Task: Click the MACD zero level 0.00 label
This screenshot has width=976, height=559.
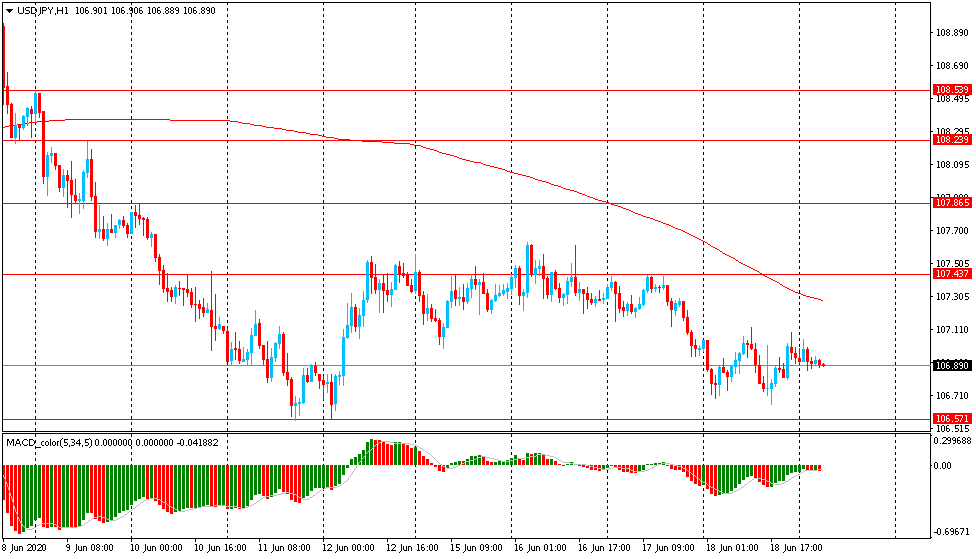Action: point(942,466)
